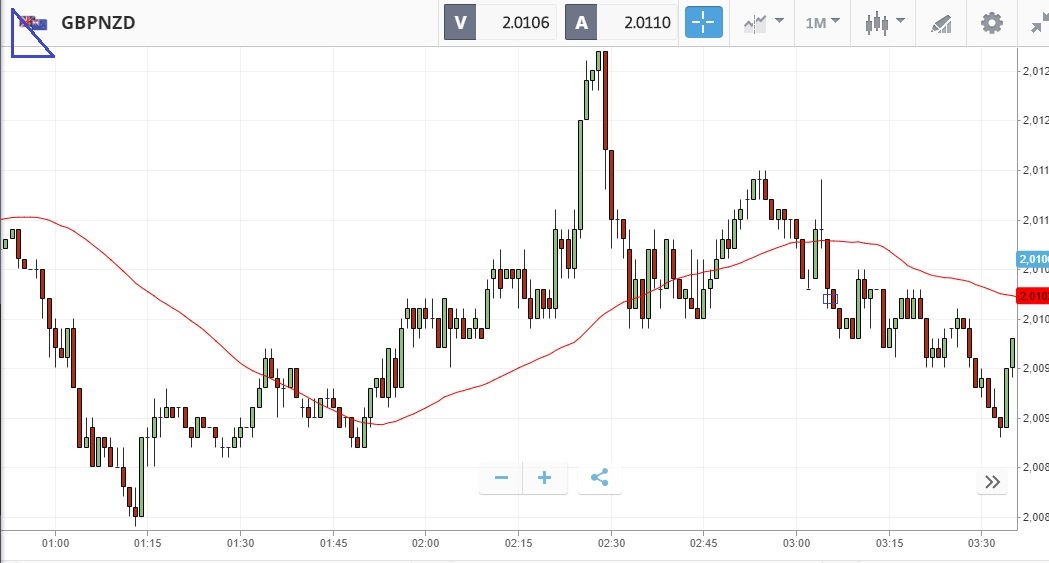Zoom out with the minus button
The width and height of the screenshot is (1049, 563).
click(x=502, y=478)
